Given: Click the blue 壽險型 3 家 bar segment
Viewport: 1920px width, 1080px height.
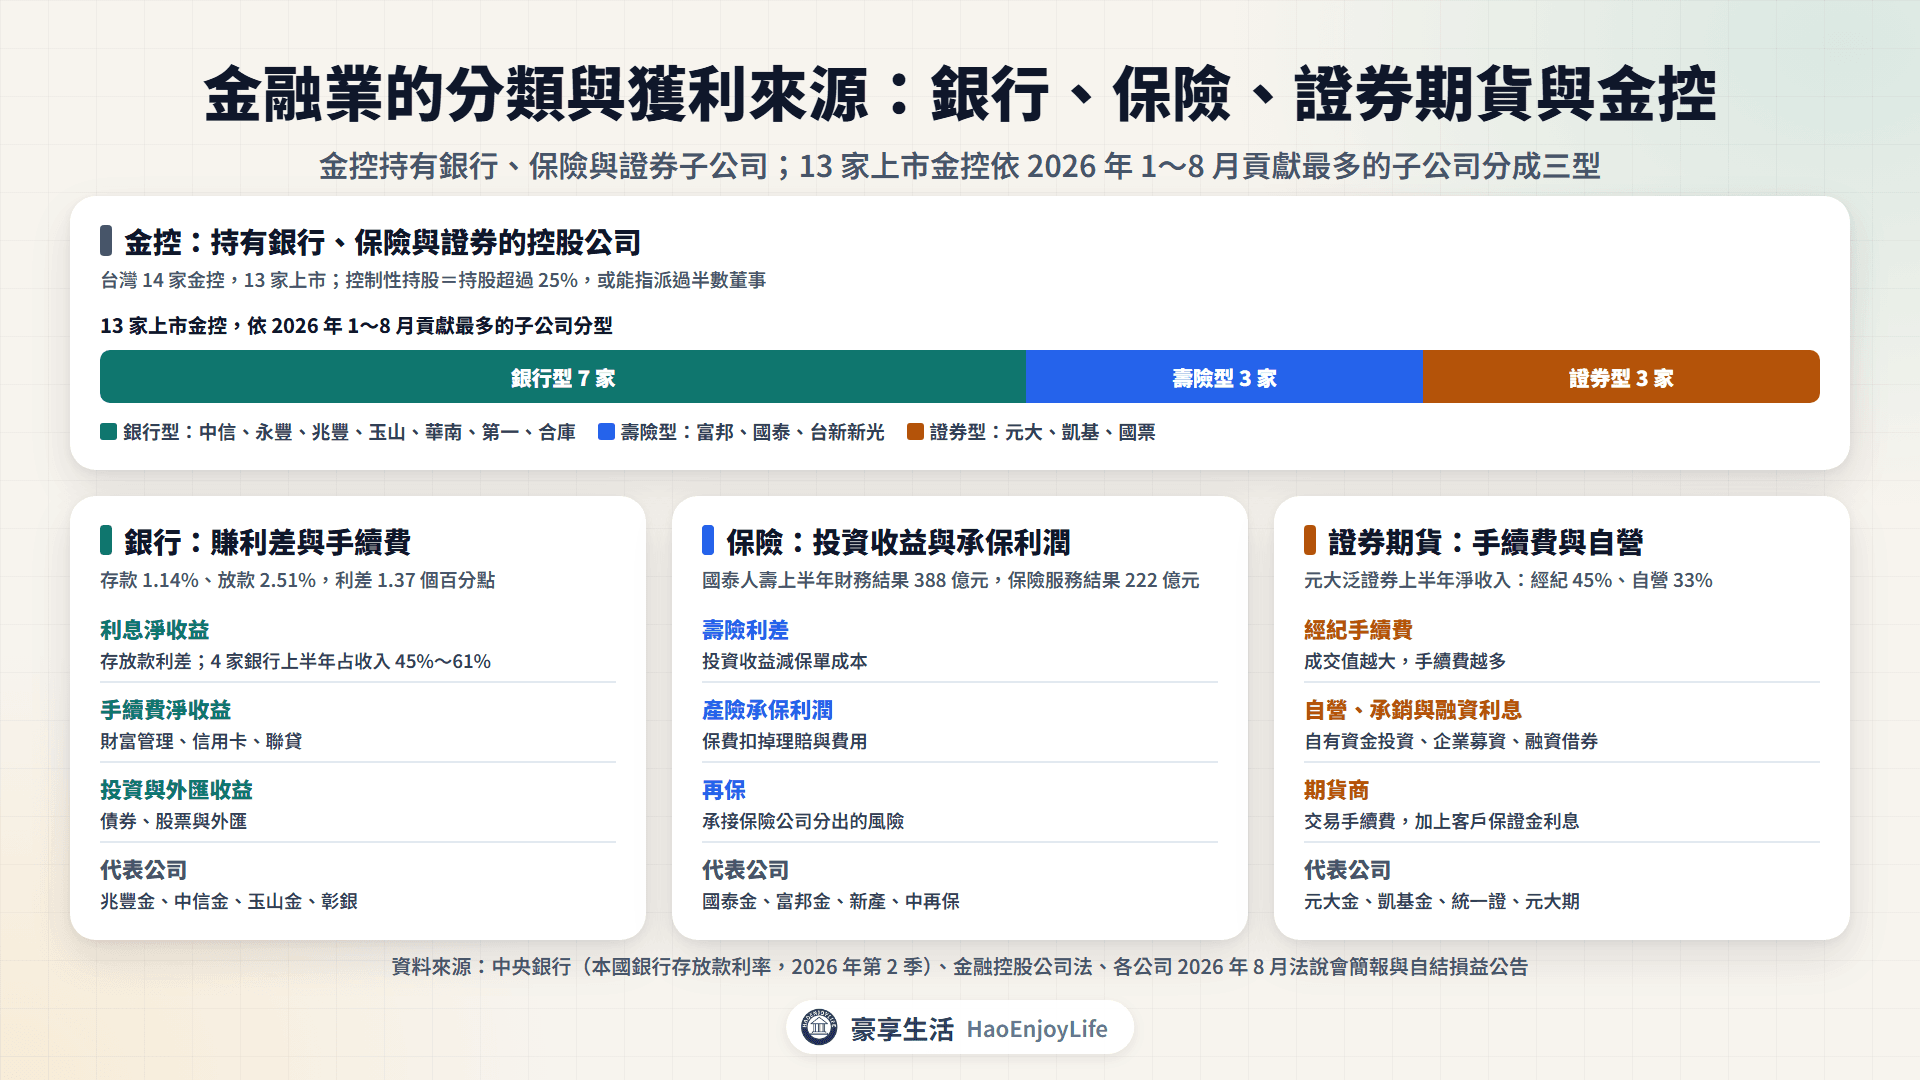Looking at the screenshot, I should click(x=1224, y=377).
